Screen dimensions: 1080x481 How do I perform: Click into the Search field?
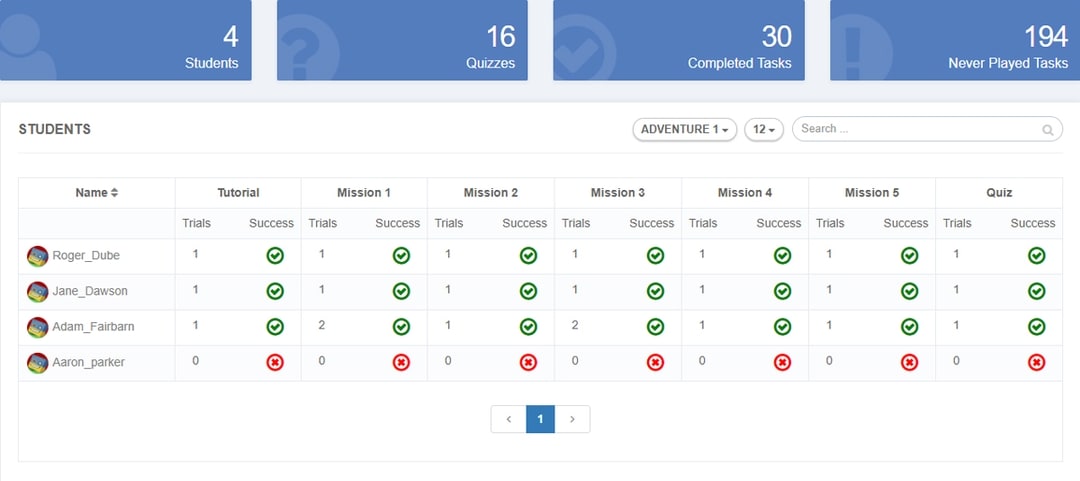(915, 129)
